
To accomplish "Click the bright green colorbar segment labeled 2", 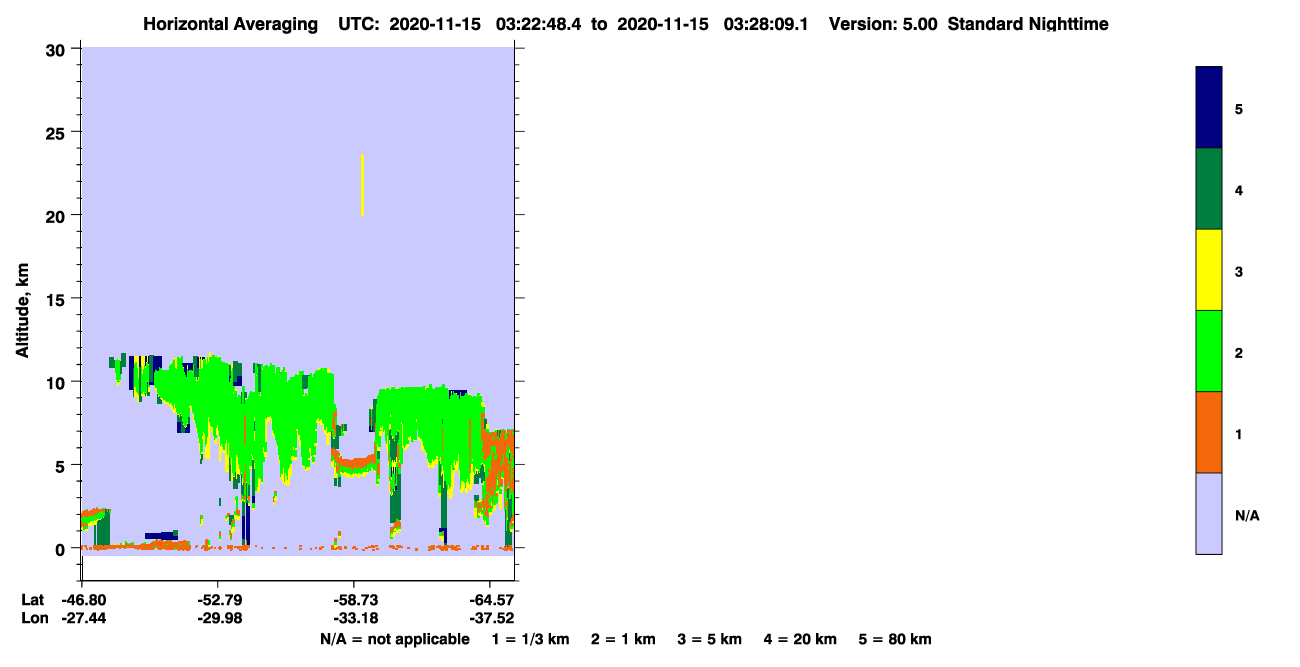I will click(1209, 351).
